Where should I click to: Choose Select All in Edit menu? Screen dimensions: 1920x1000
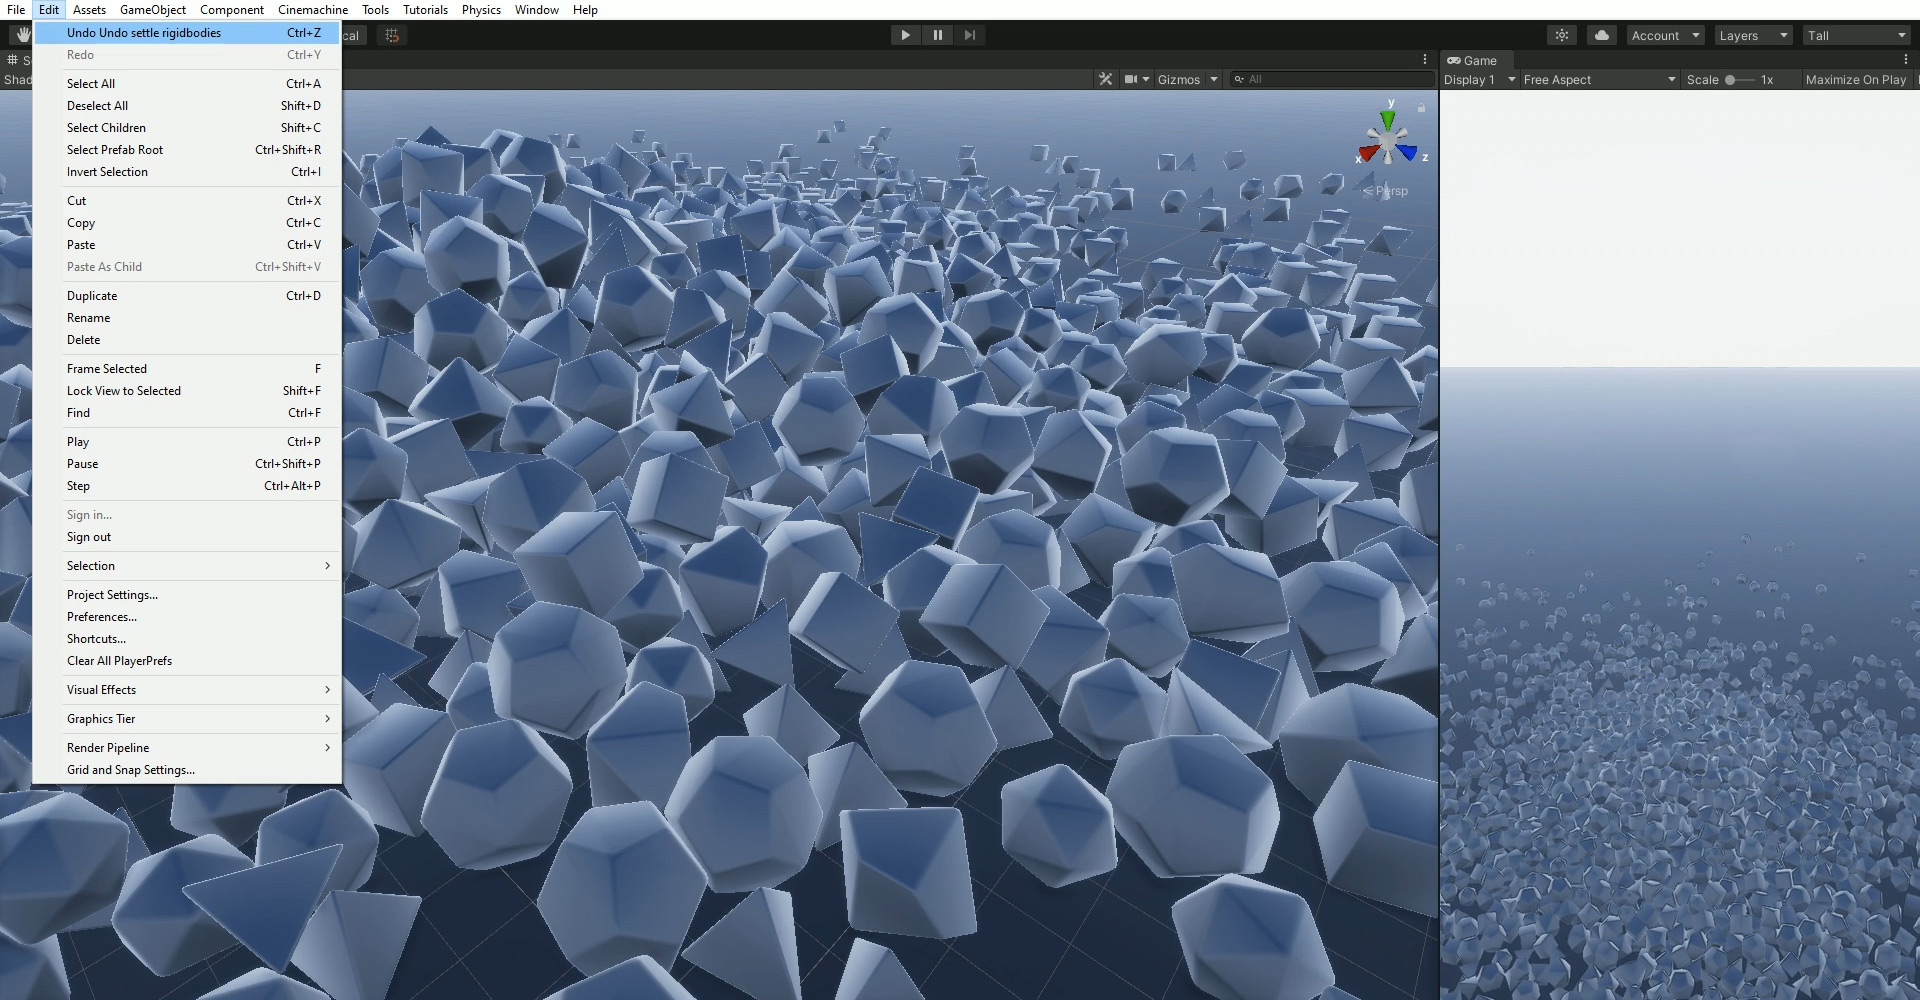coord(187,84)
